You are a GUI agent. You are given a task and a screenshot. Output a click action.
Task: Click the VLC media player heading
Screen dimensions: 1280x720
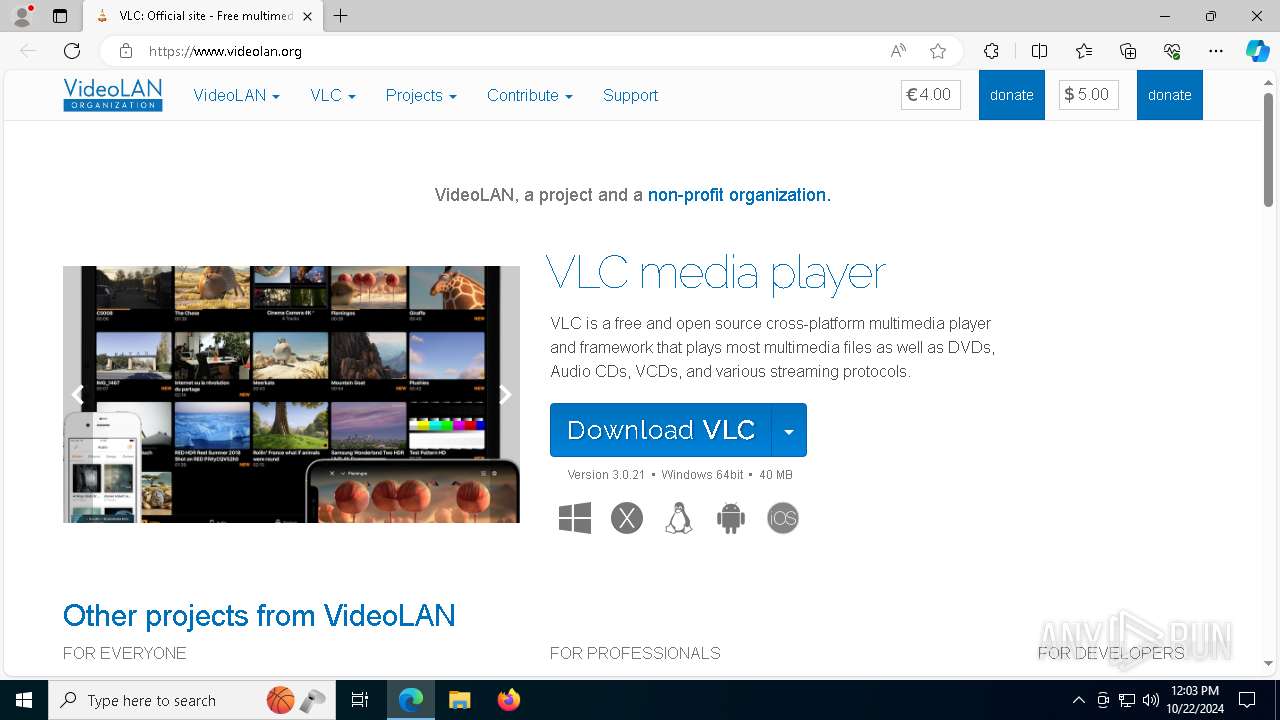(716, 272)
